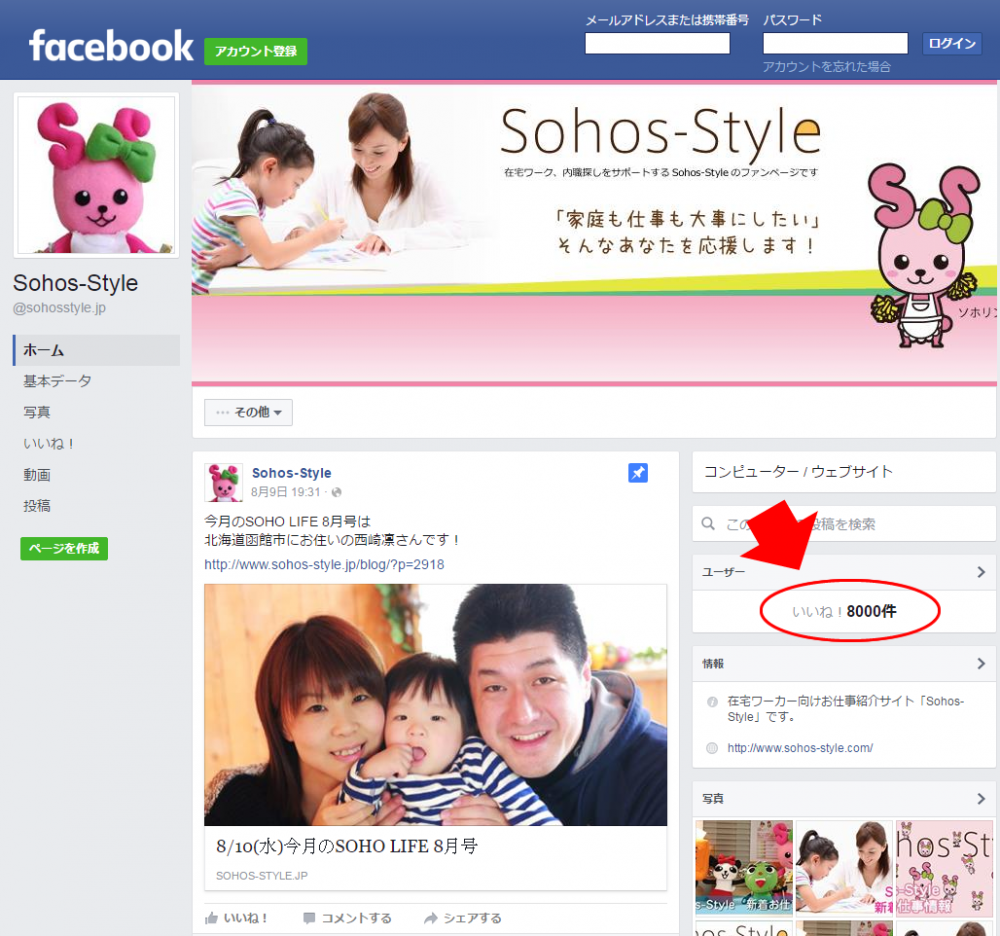Select ホーム in the left sidebar
Image resolution: width=1000 pixels, height=936 pixels.
click(x=96, y=350)
